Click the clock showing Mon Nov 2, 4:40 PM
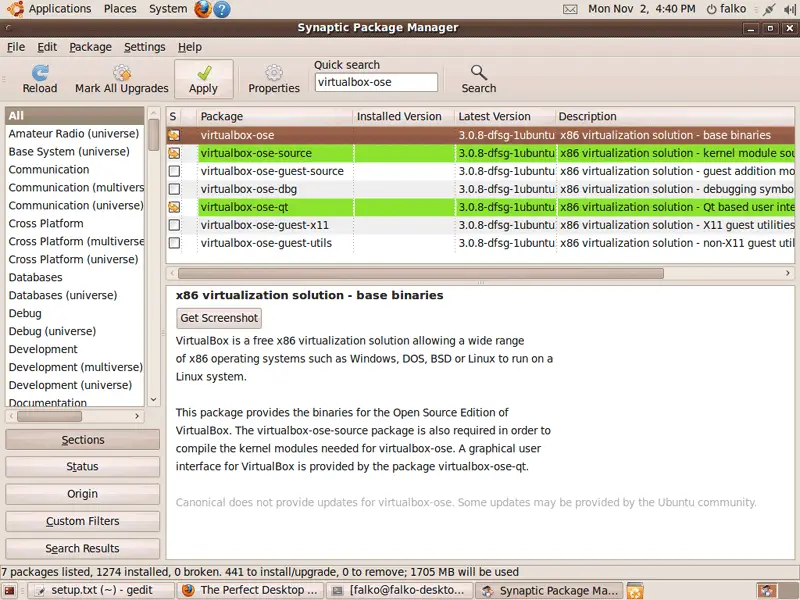Viewport: 800px width, 600px height. (x=641, y=9)
